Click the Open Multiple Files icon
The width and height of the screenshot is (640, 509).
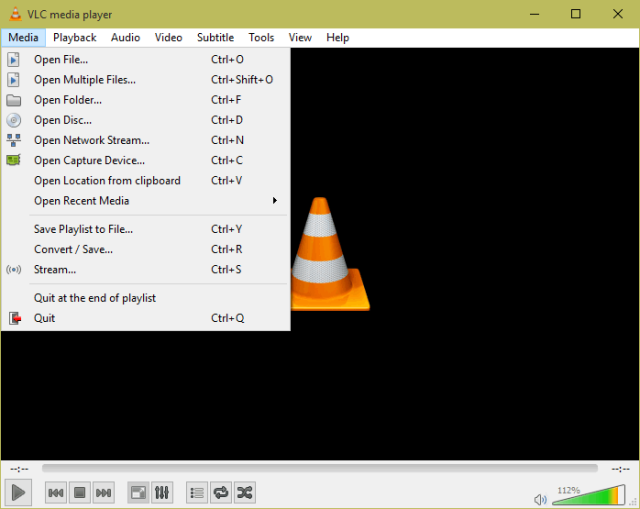point(13,80)
